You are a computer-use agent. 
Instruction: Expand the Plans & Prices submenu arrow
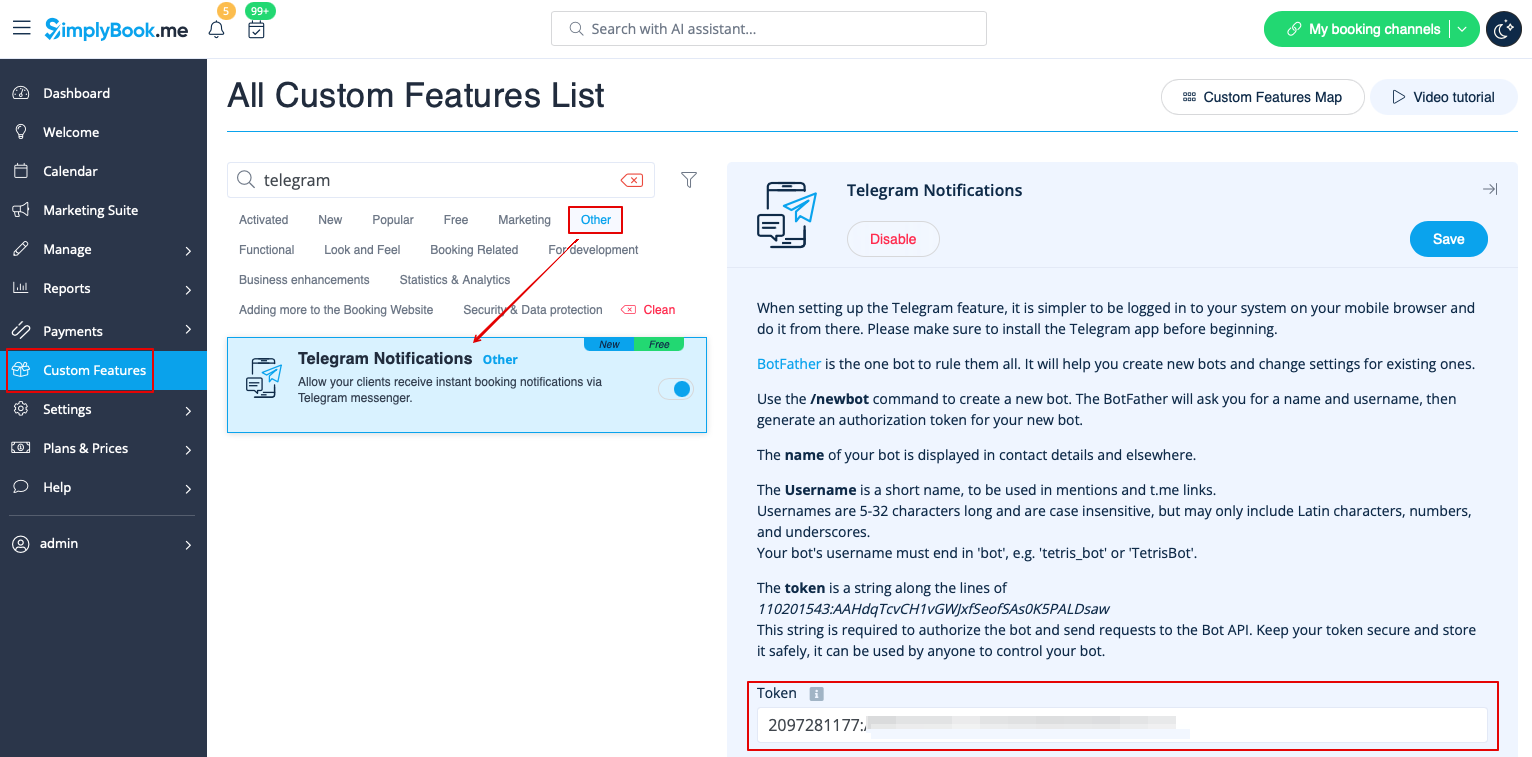(x=188, y=450)
